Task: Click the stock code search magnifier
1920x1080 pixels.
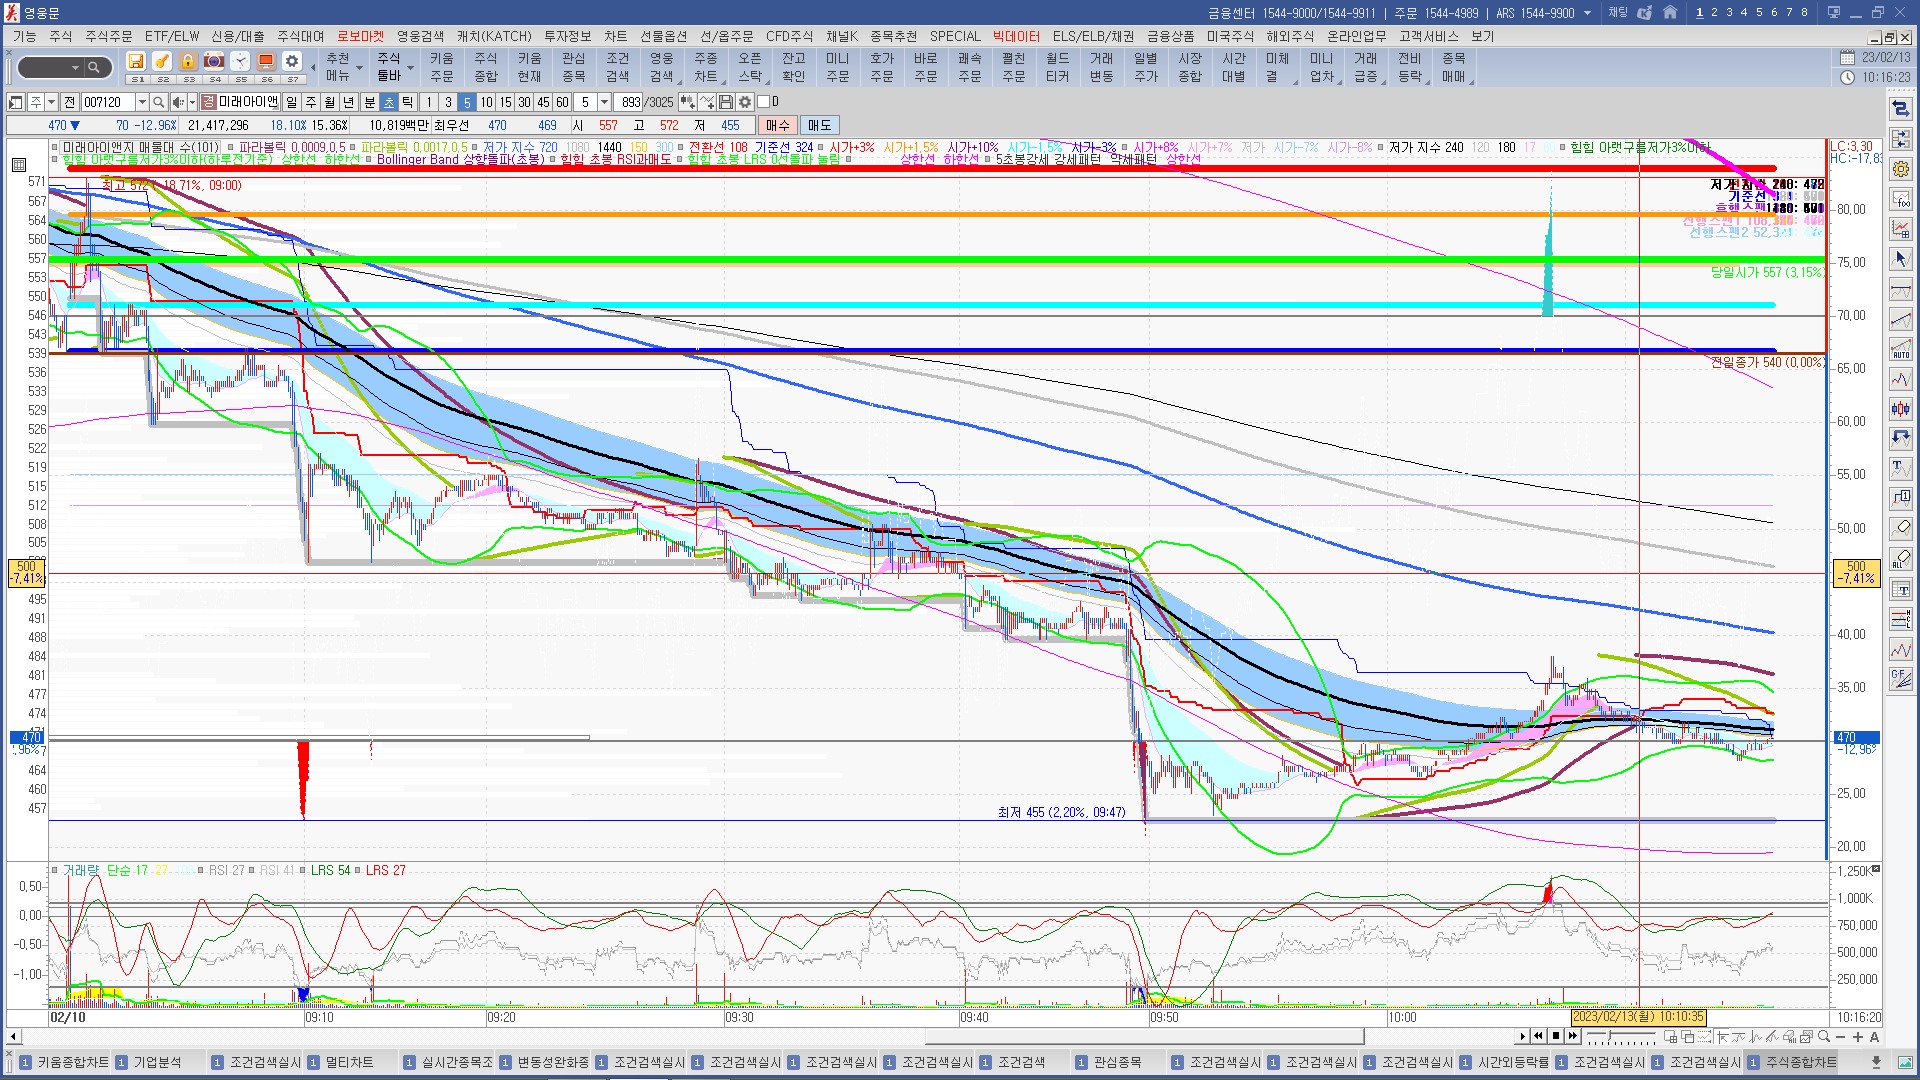Action: point(158,102)
